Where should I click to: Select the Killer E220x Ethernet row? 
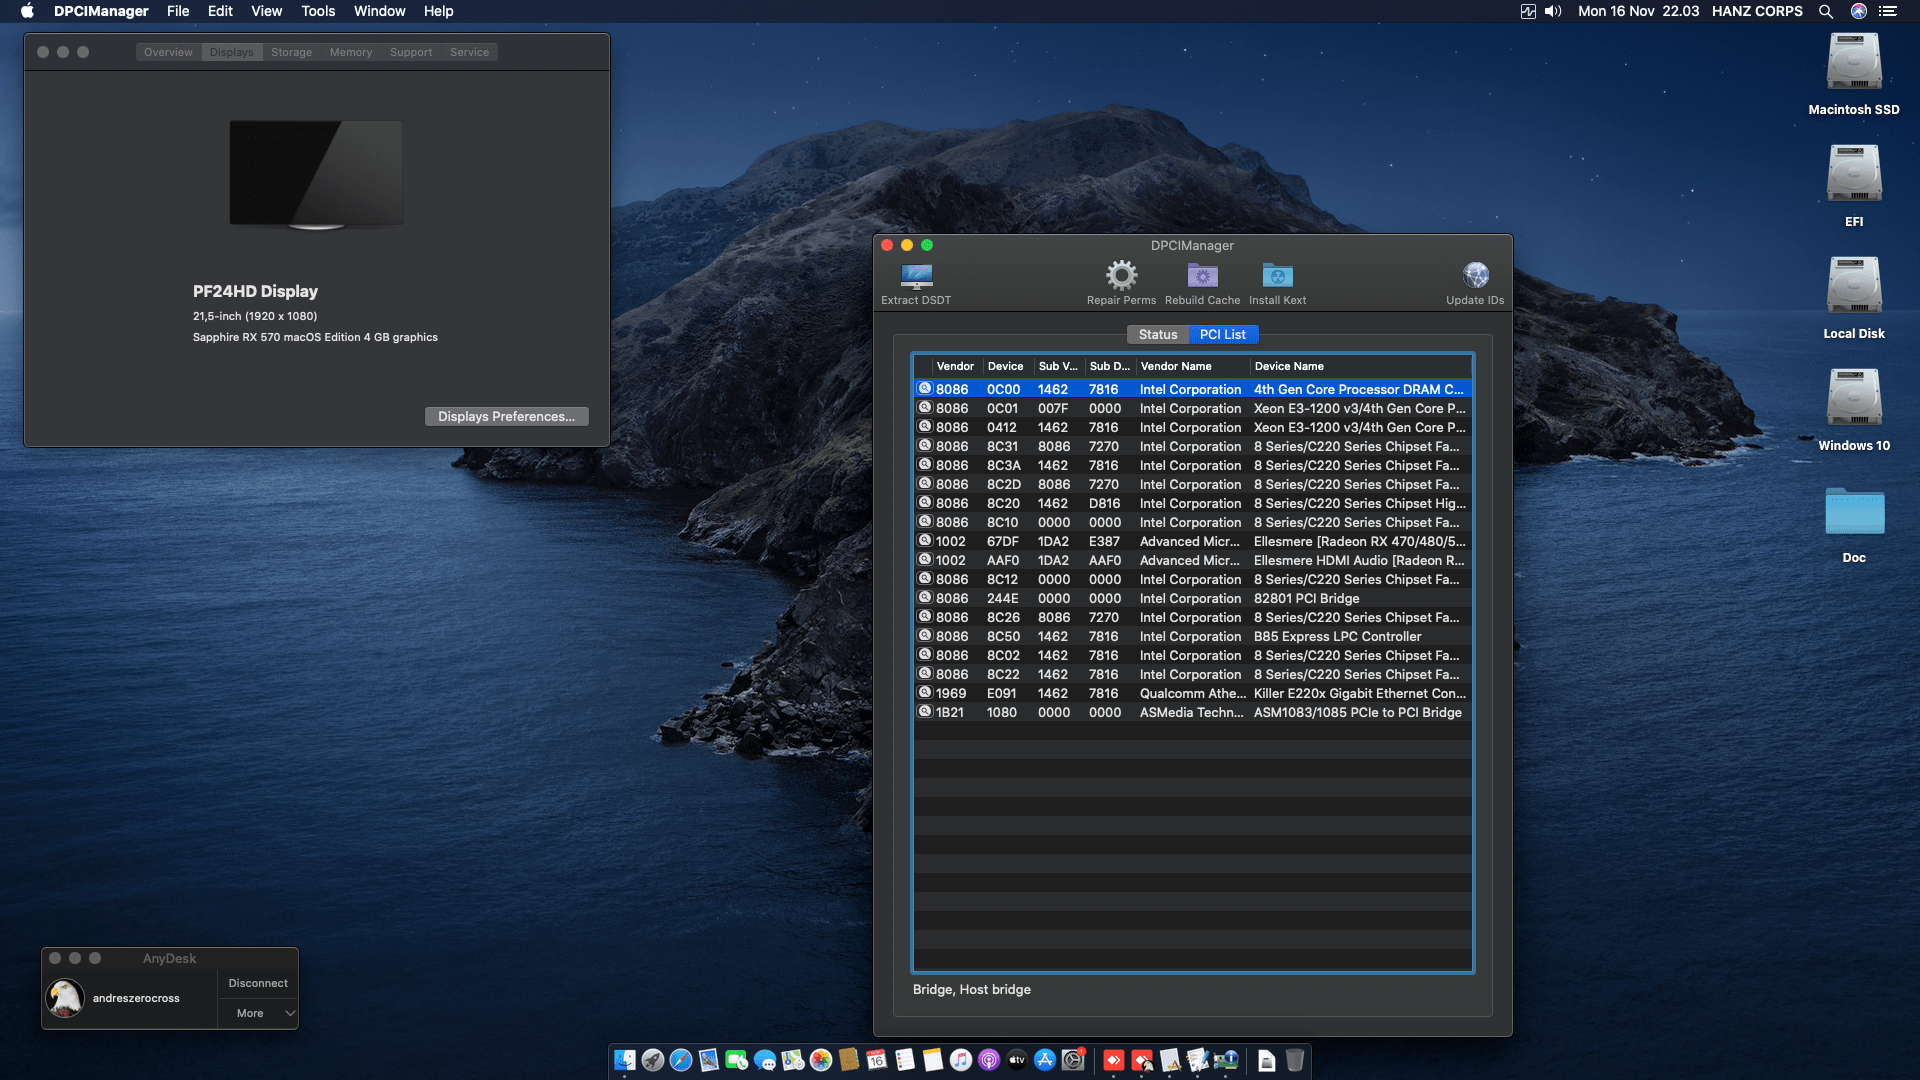point(1190,693)
